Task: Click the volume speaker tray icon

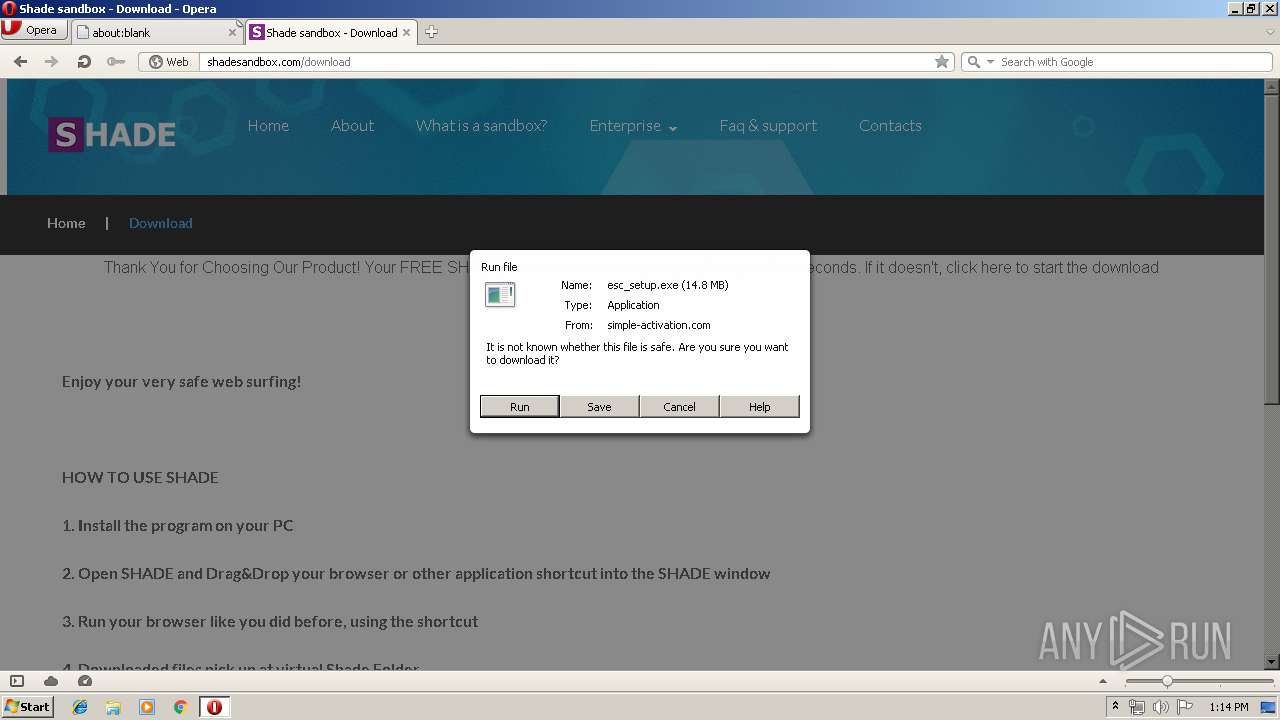Action: (x=1161, y=707)
